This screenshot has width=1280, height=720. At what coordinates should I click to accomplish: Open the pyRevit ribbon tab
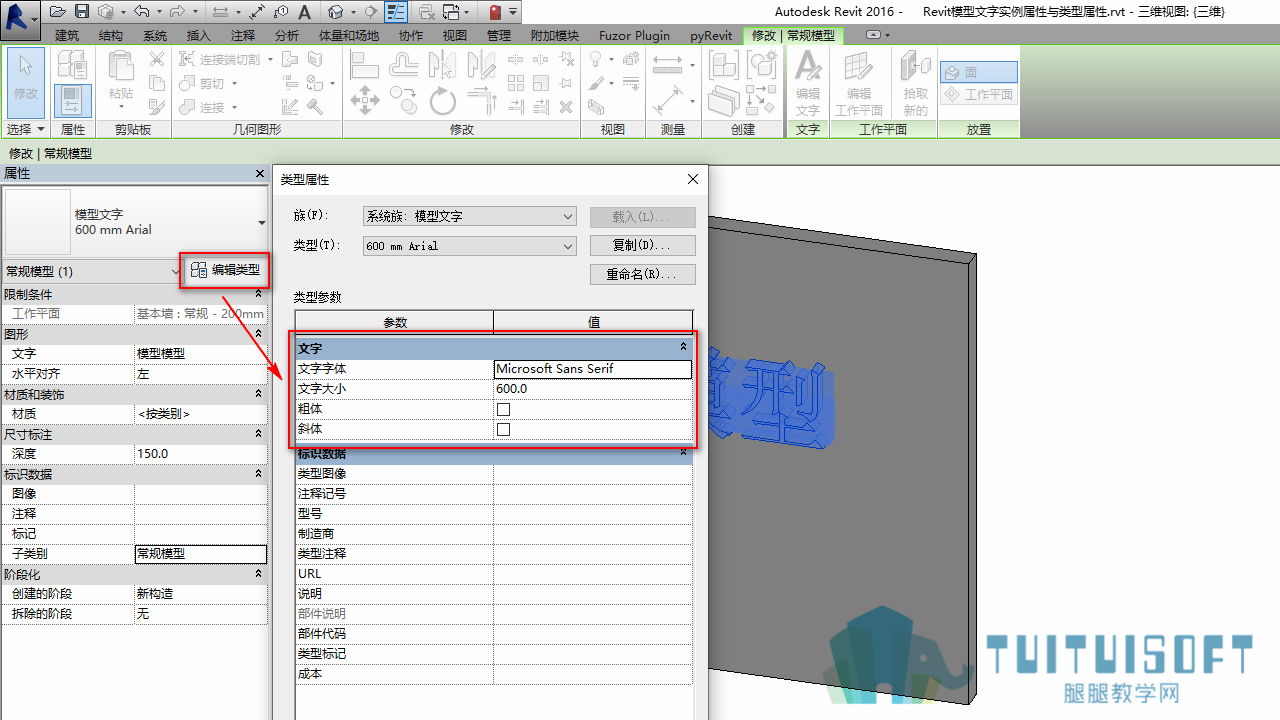click(711, 36)
